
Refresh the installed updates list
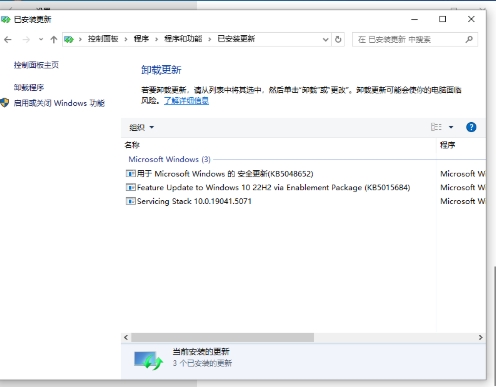[x=338, y=40]
